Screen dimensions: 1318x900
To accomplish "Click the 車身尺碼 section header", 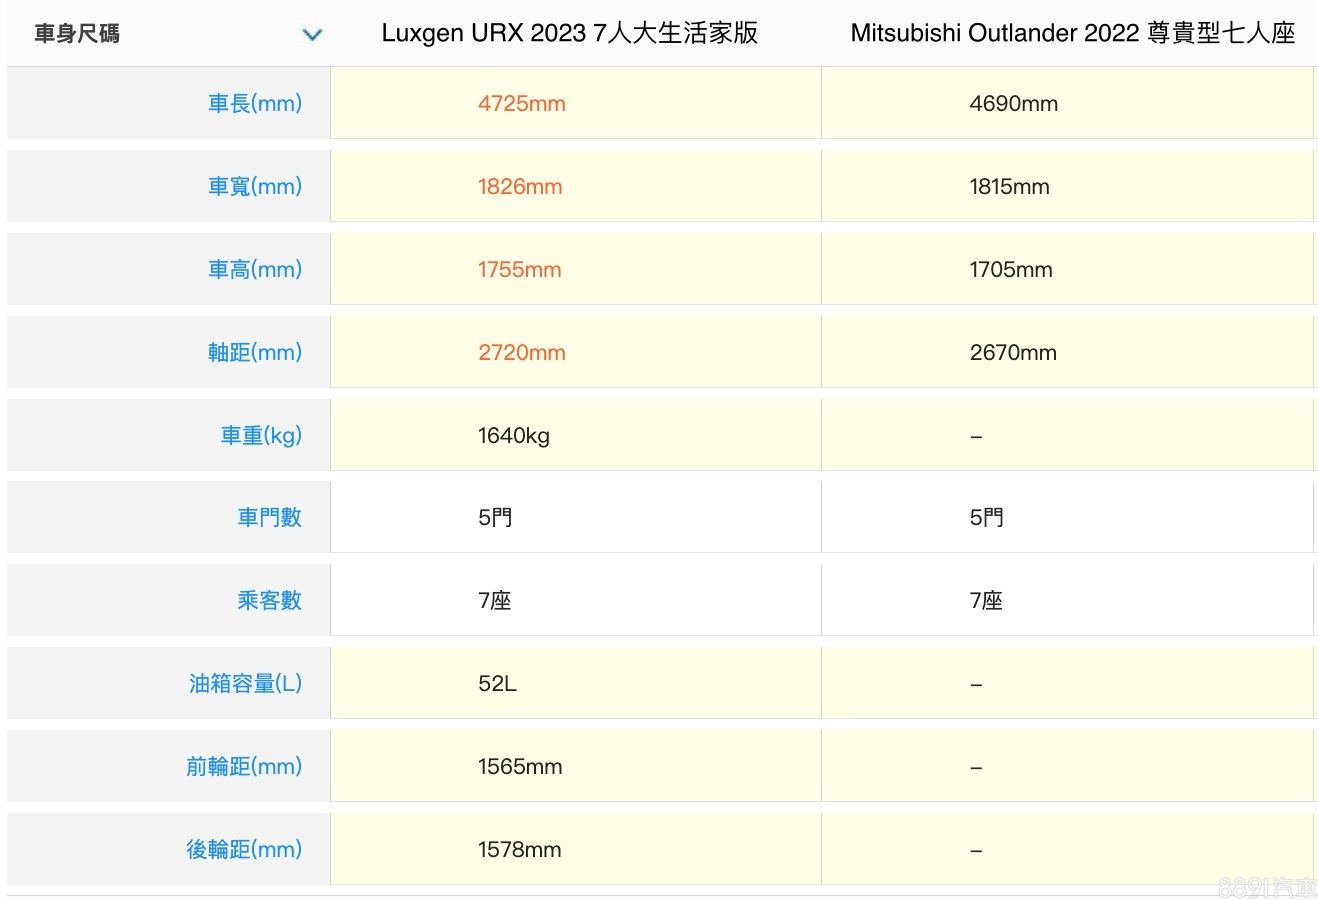I will pyautogui.click(x=77, y=34).
